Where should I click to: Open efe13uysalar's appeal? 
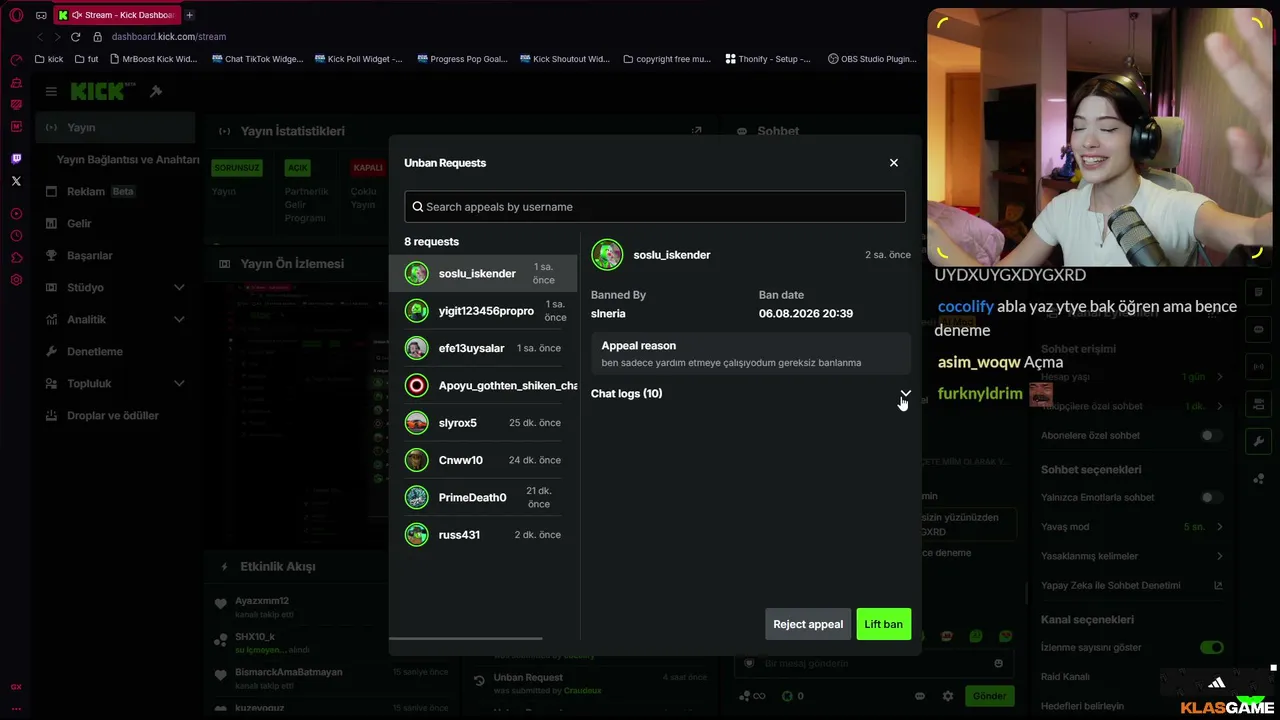click(483, 348)
